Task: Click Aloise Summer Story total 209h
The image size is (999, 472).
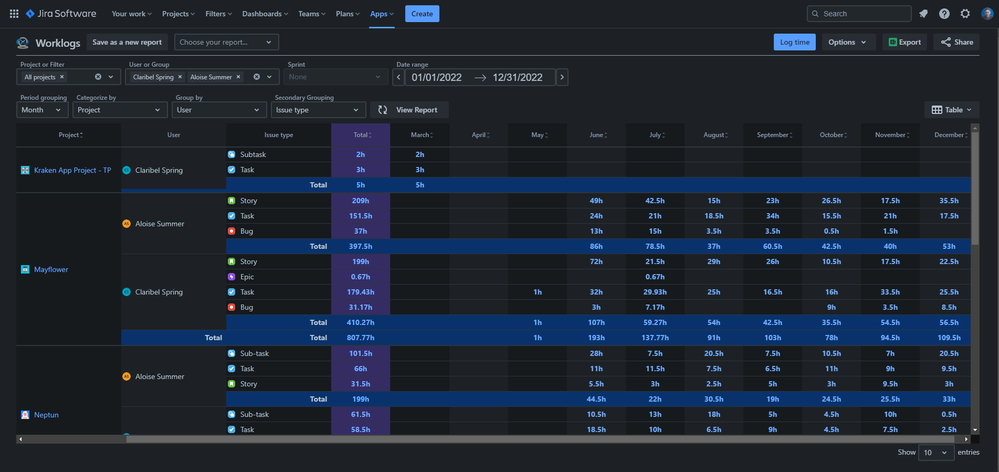Action: click(x=361, y=201)
